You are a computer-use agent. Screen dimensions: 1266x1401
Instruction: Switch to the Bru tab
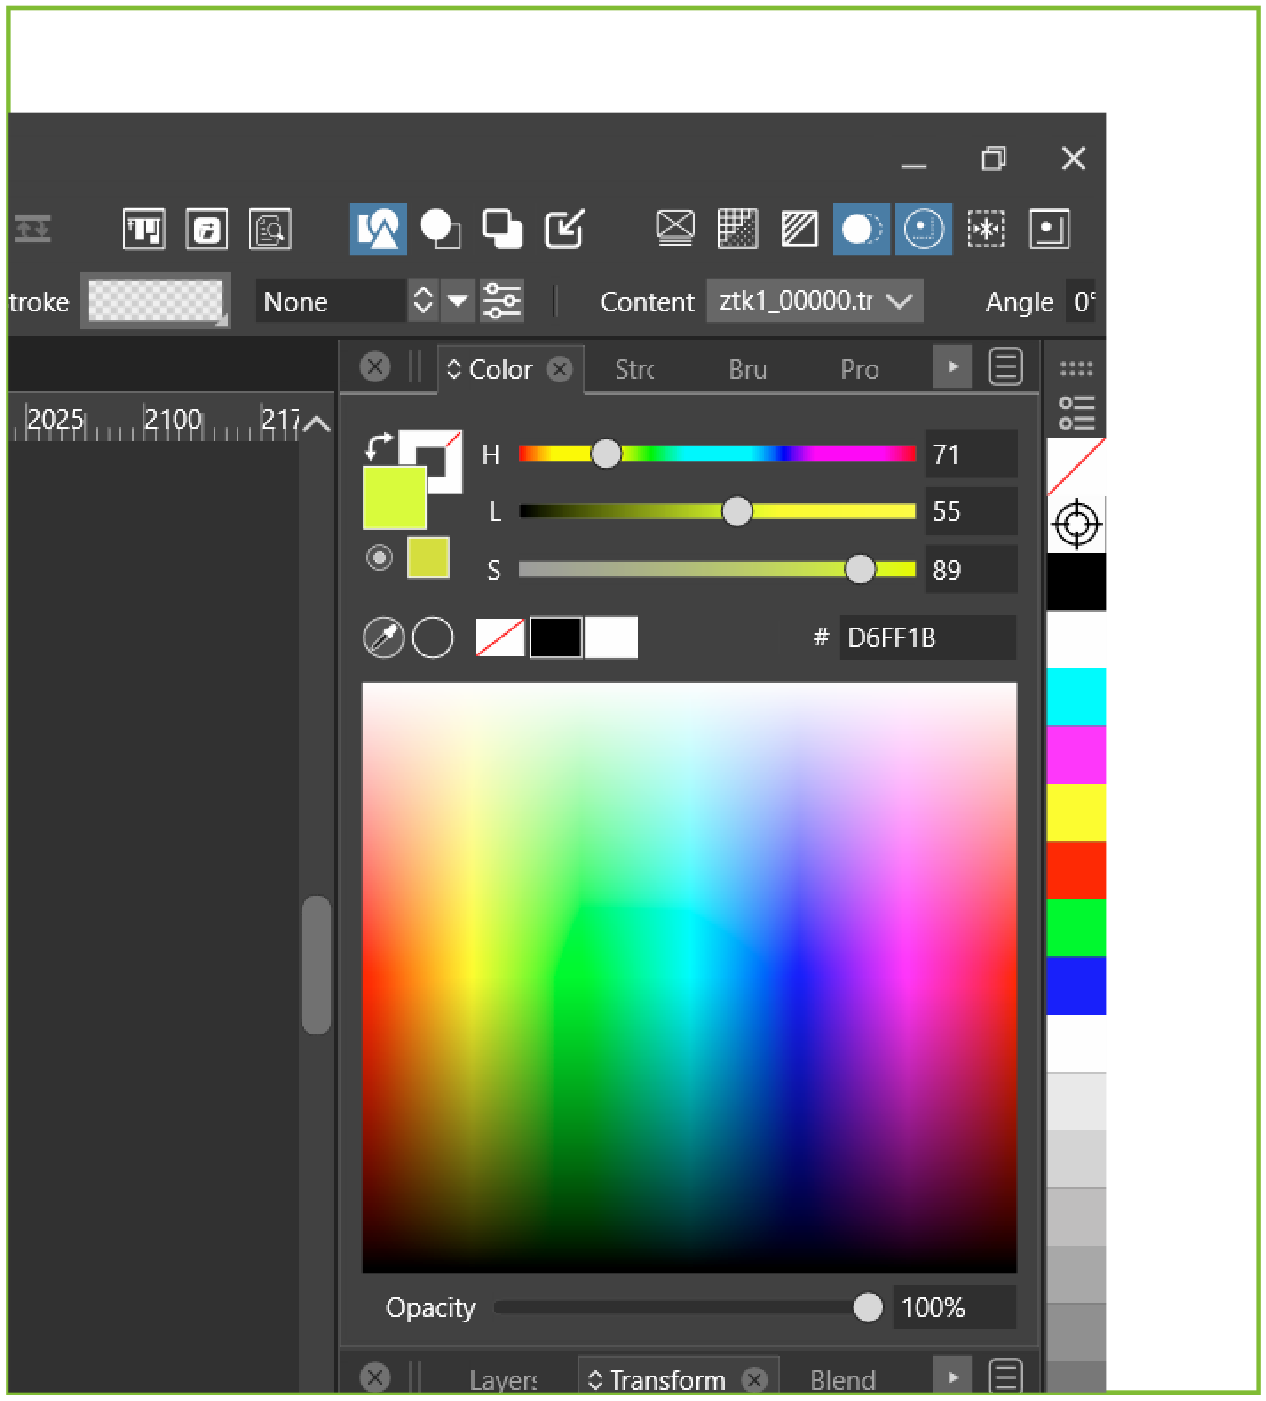(747, 370)
